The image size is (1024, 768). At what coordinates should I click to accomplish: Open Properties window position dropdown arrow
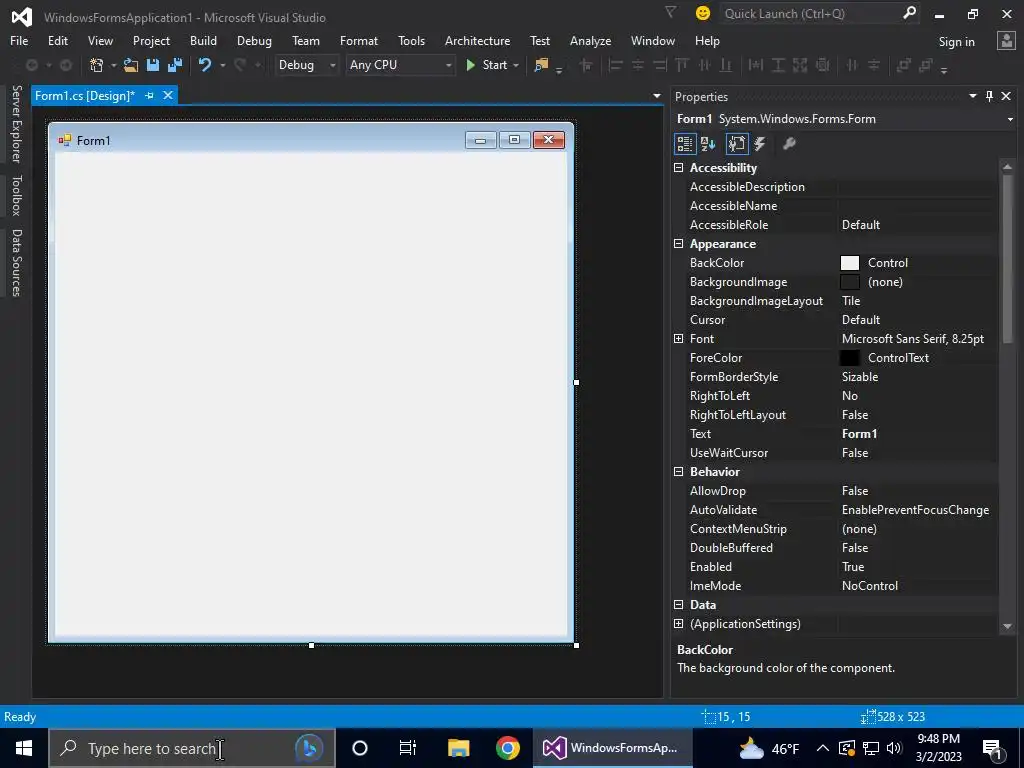tap(972, 96)
